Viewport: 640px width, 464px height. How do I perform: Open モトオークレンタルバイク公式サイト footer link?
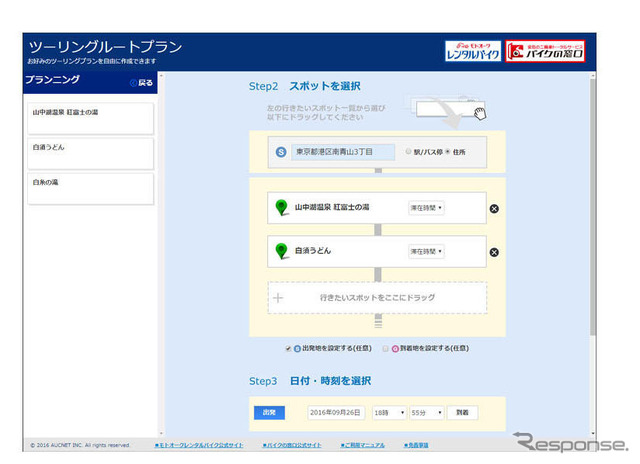click(x=199, y=445)
